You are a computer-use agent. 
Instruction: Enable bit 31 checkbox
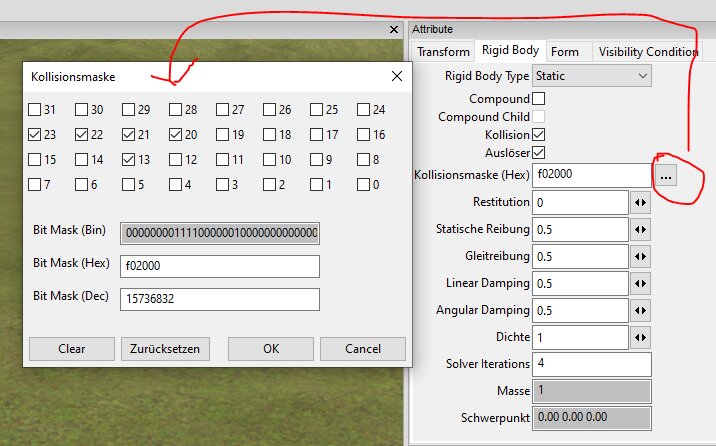pyautogui.click(x=35, y=109)
